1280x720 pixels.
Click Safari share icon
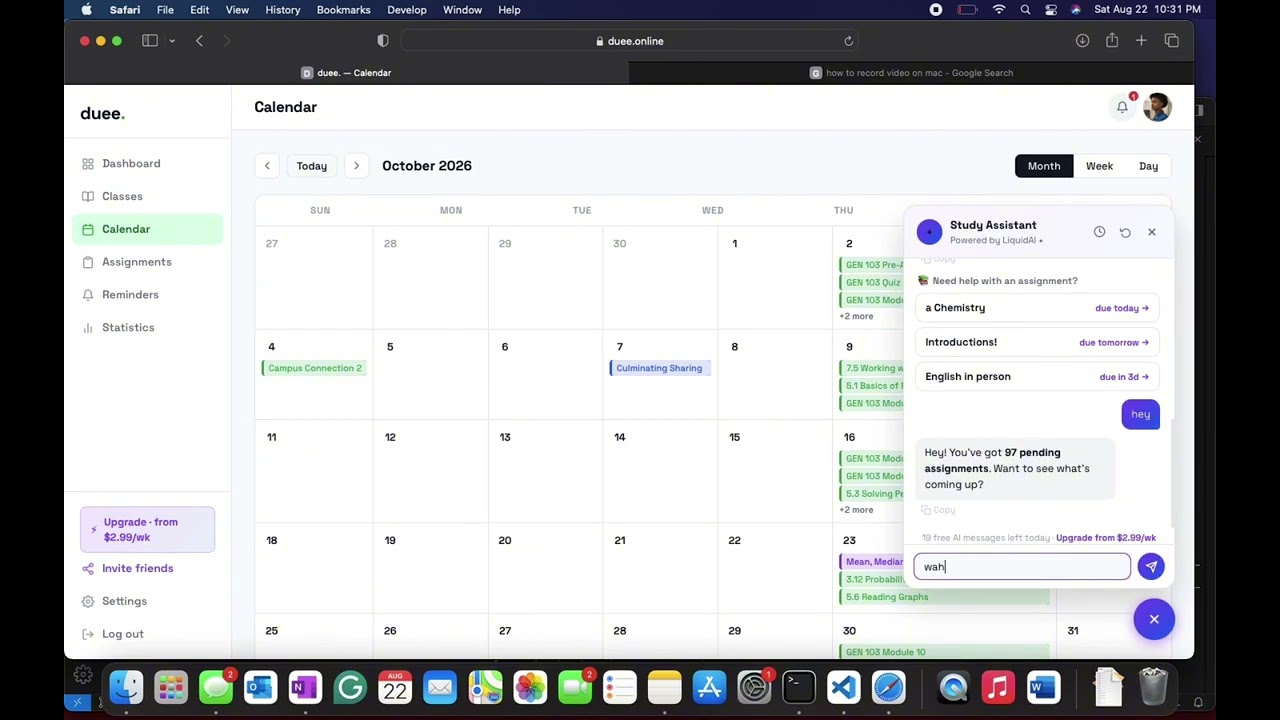coord(1112,41)
